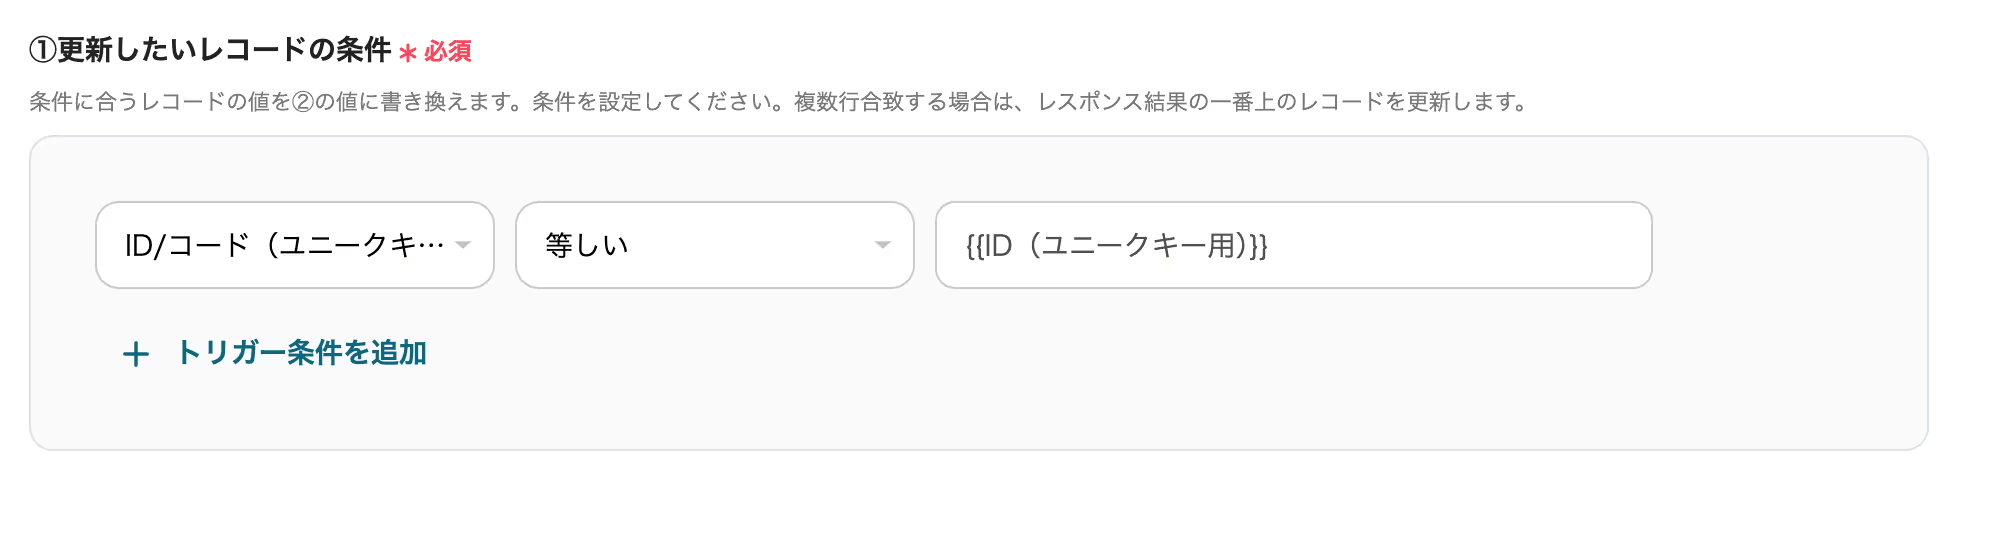
Task: Click the circled ① in the heading
Action: pos(42,50)
